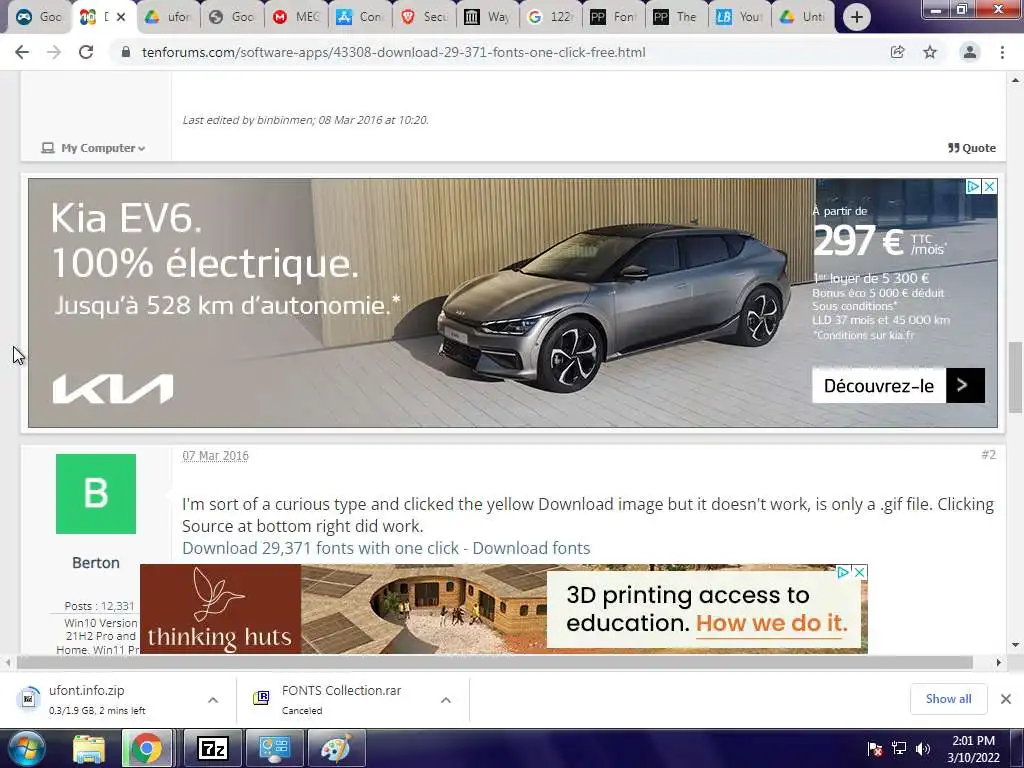Open post number #2 permalink

[x=988, y=455]
